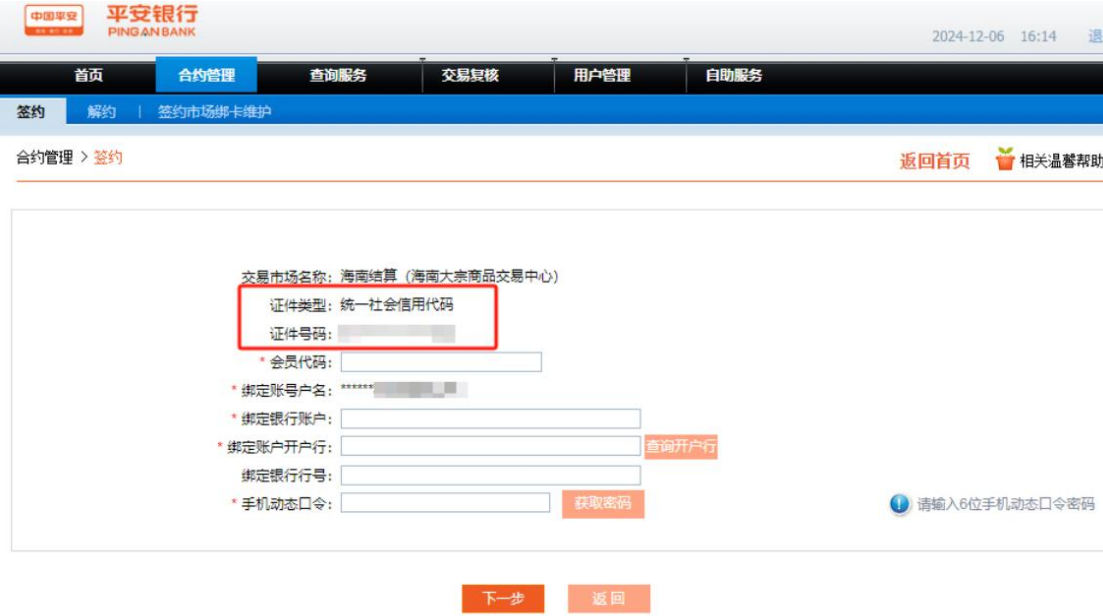Viewport: 1103px width, 616px height.
Task: Focus the 会员代码 input field
Action: [441, 362]
